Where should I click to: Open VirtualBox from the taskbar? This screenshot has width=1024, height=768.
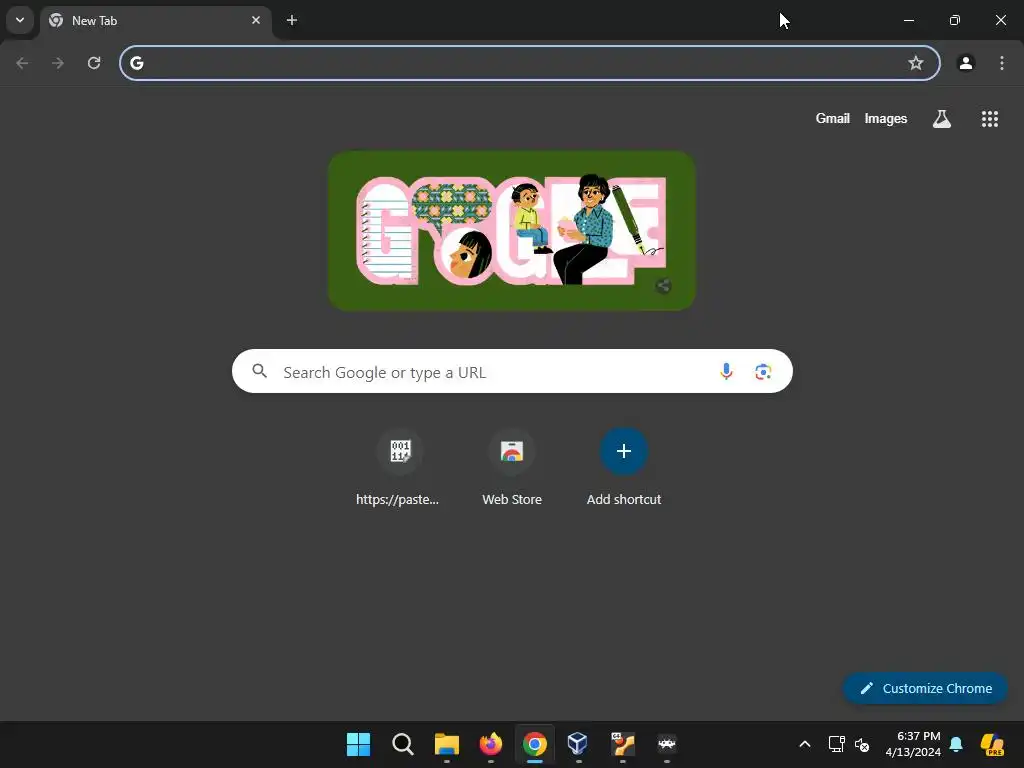(x=578, y=744)
